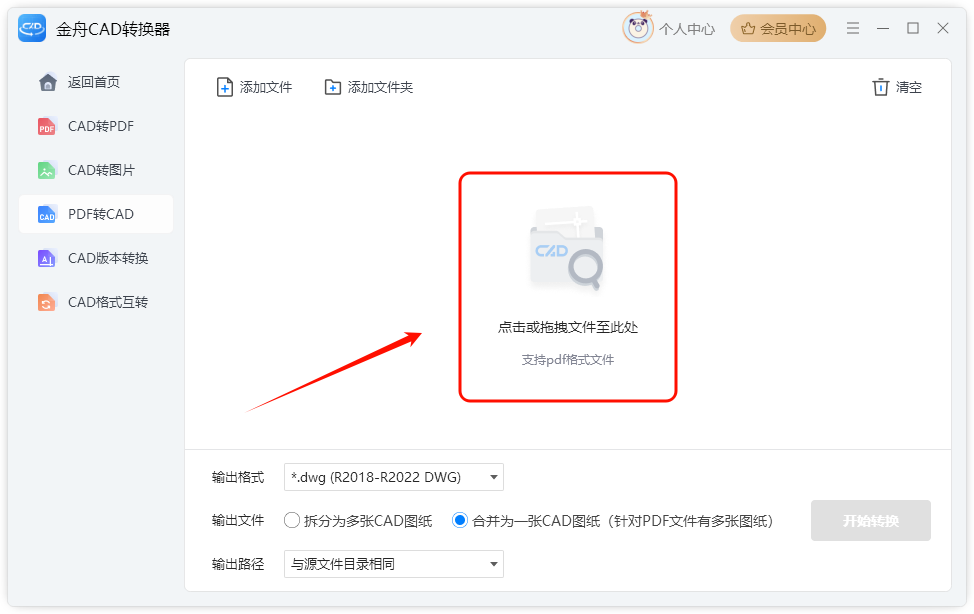Select PDF转CAD sidebar item
This screenshot has height=614, width=974.
click(96, 214)
